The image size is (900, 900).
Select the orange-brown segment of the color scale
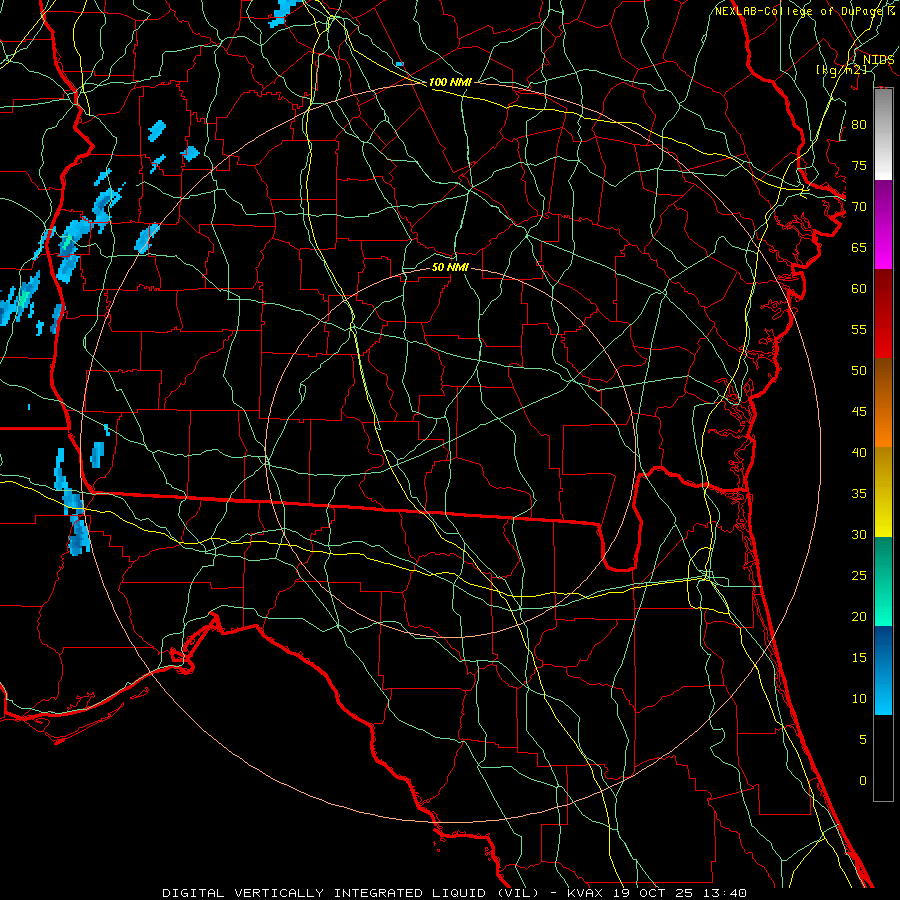point(883,402)
